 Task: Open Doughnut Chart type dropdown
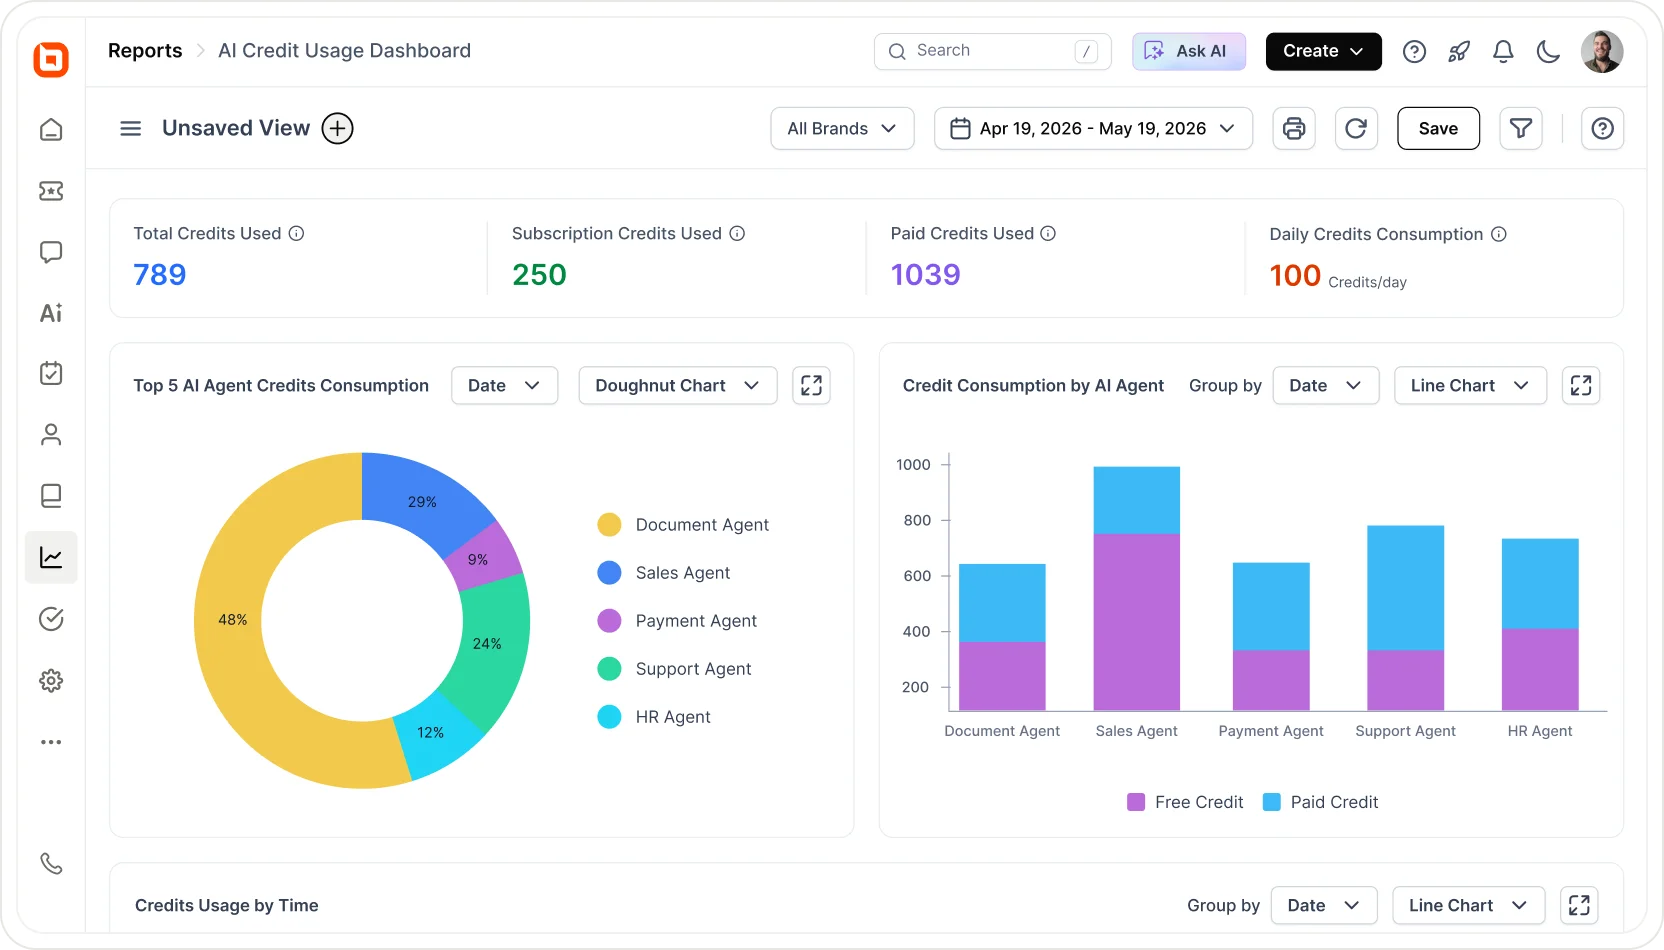[678, 385]
